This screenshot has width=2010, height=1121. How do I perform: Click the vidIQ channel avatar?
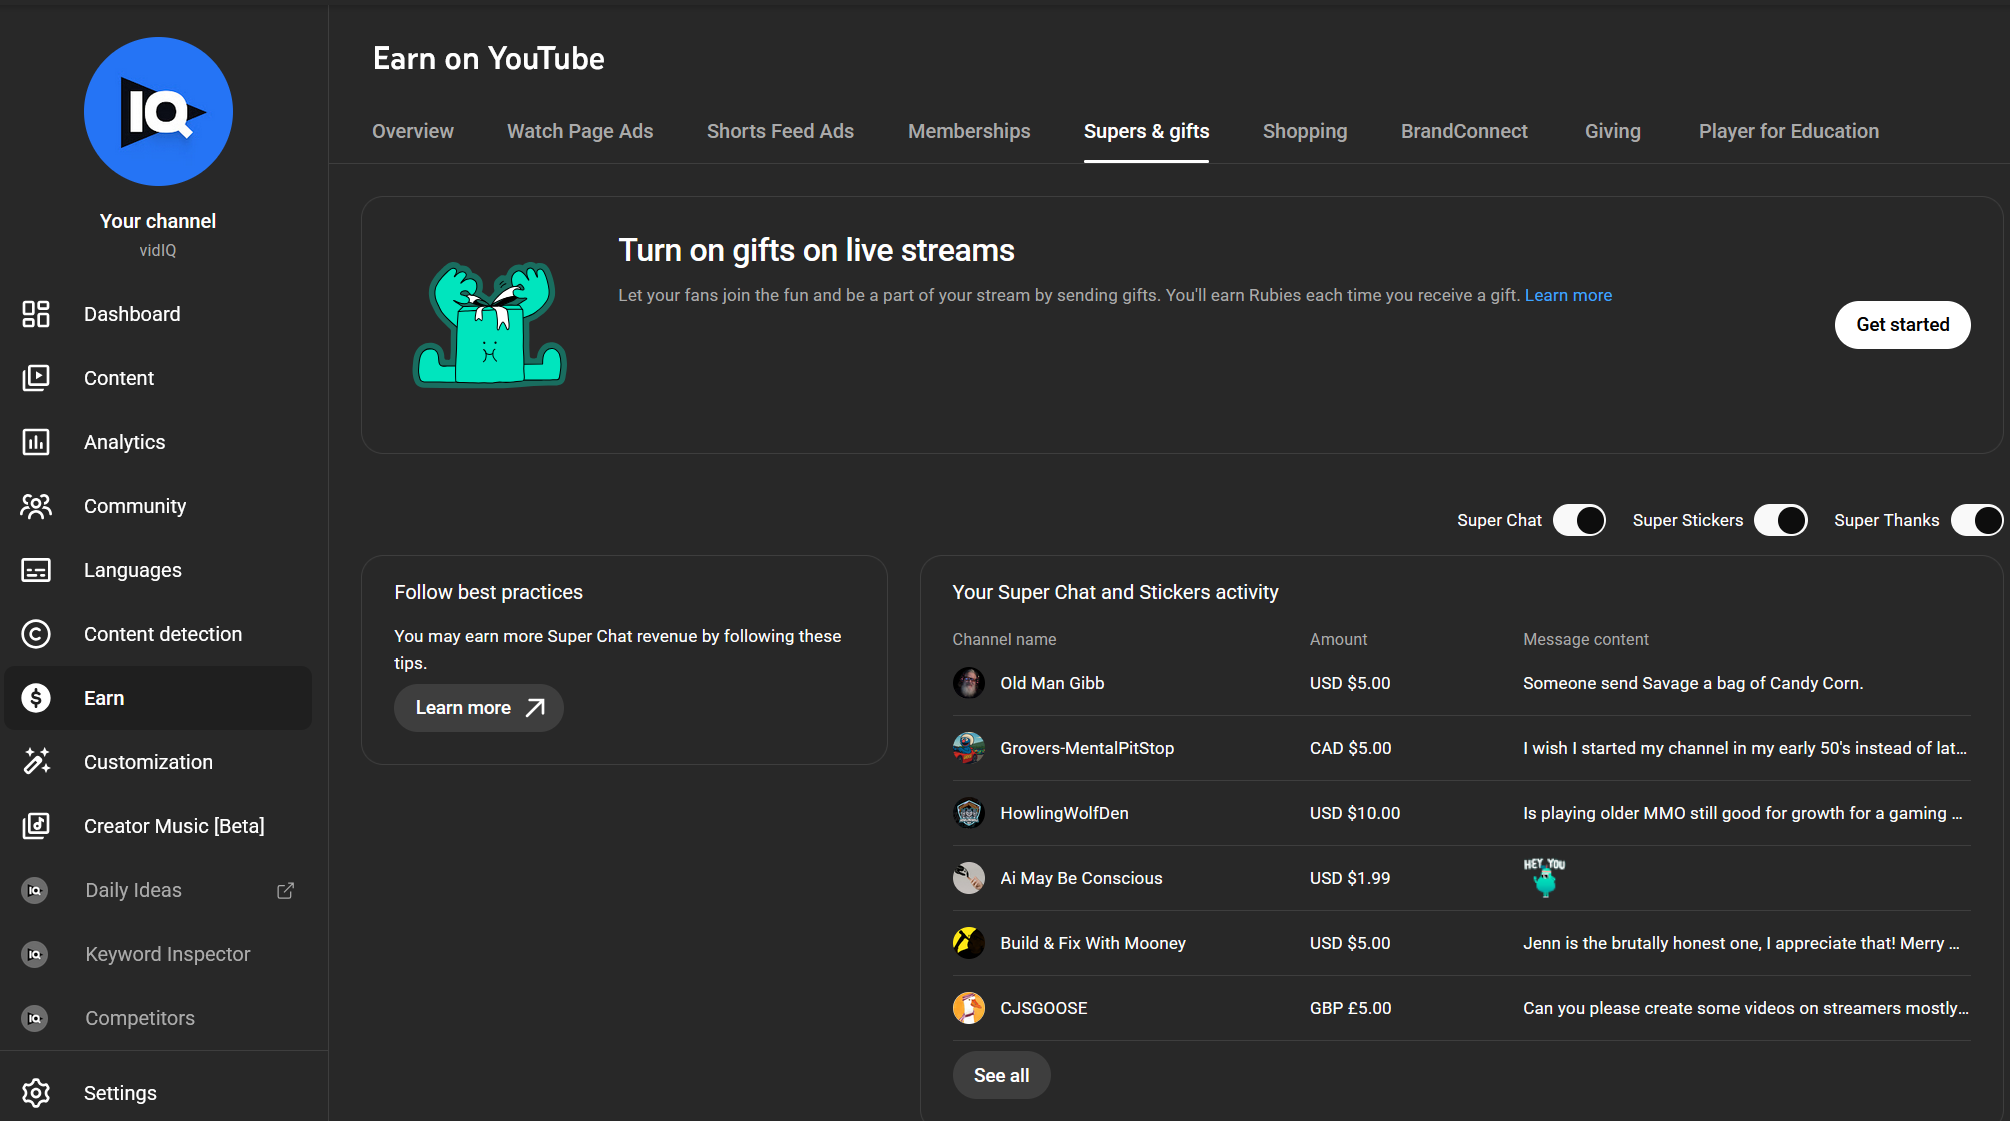[x=158, y=111]
